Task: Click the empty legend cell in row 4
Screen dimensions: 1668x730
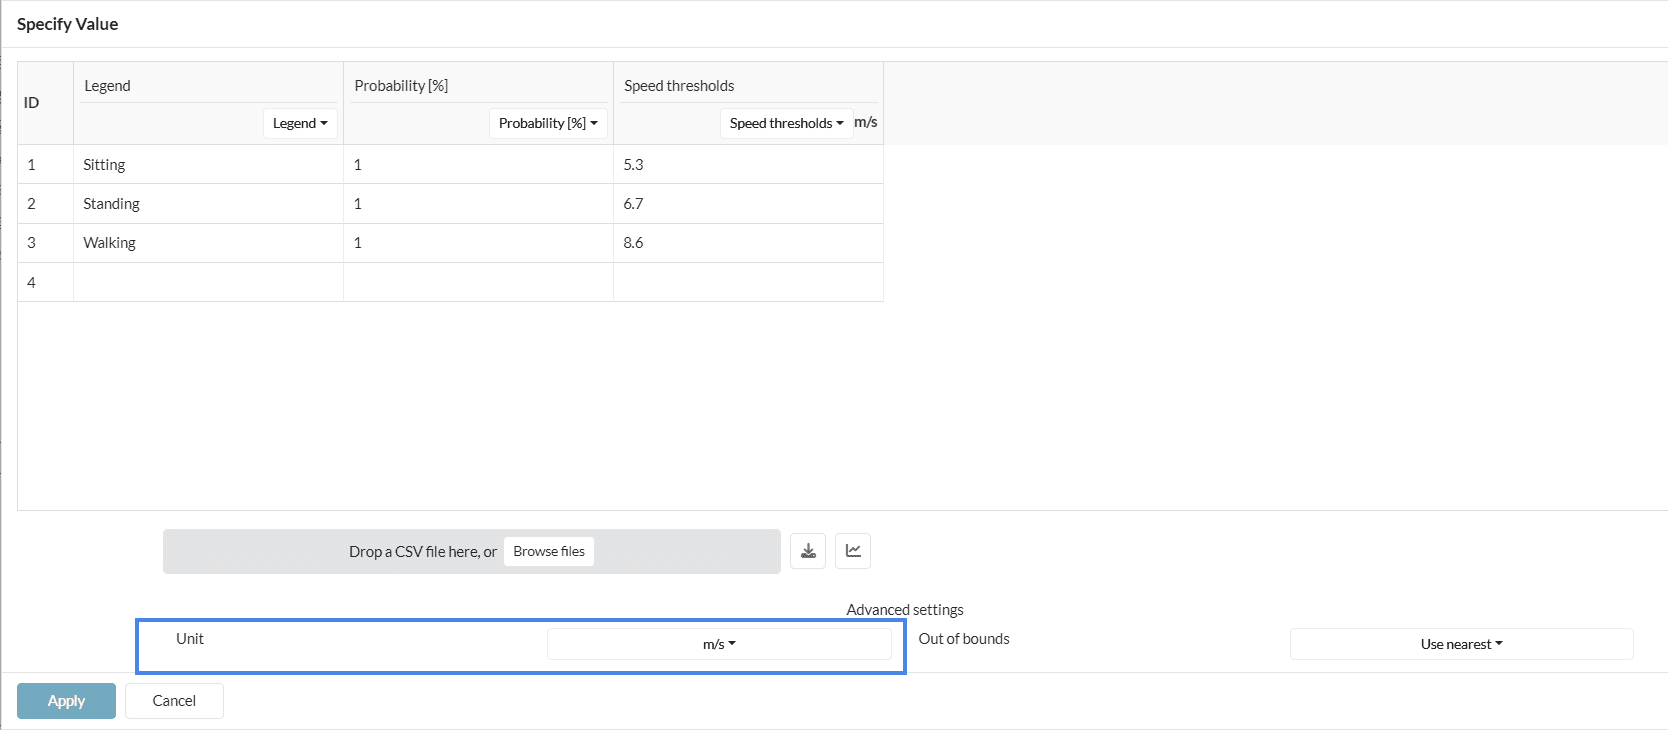Action: tap(208, 282)
